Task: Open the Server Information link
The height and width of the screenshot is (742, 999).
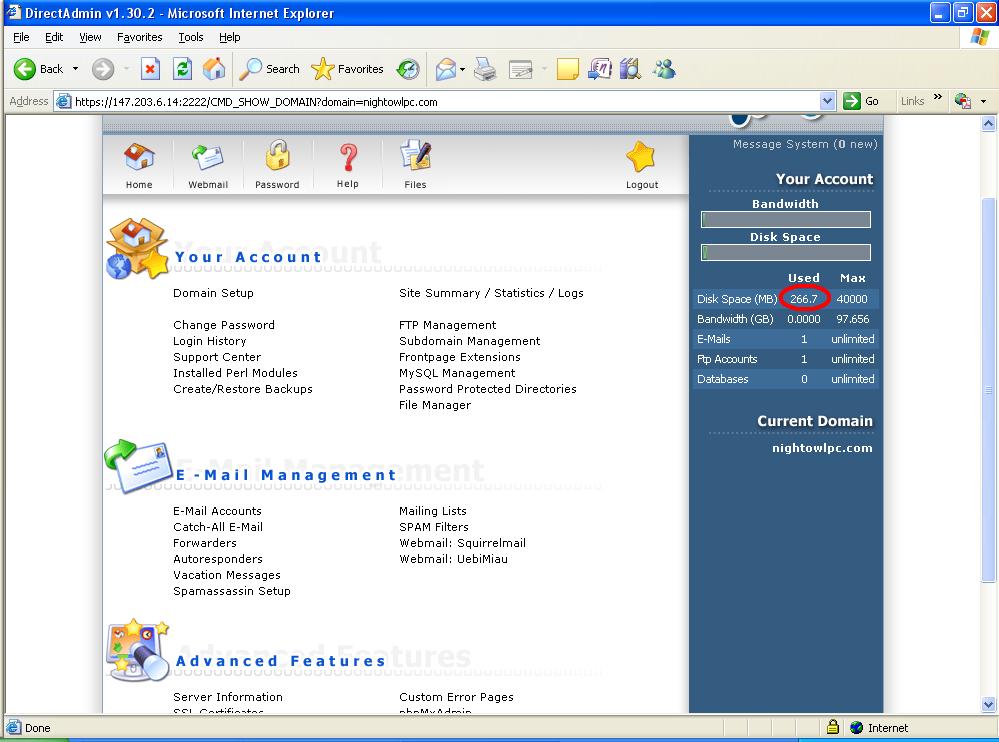Action: pos(227,697)
